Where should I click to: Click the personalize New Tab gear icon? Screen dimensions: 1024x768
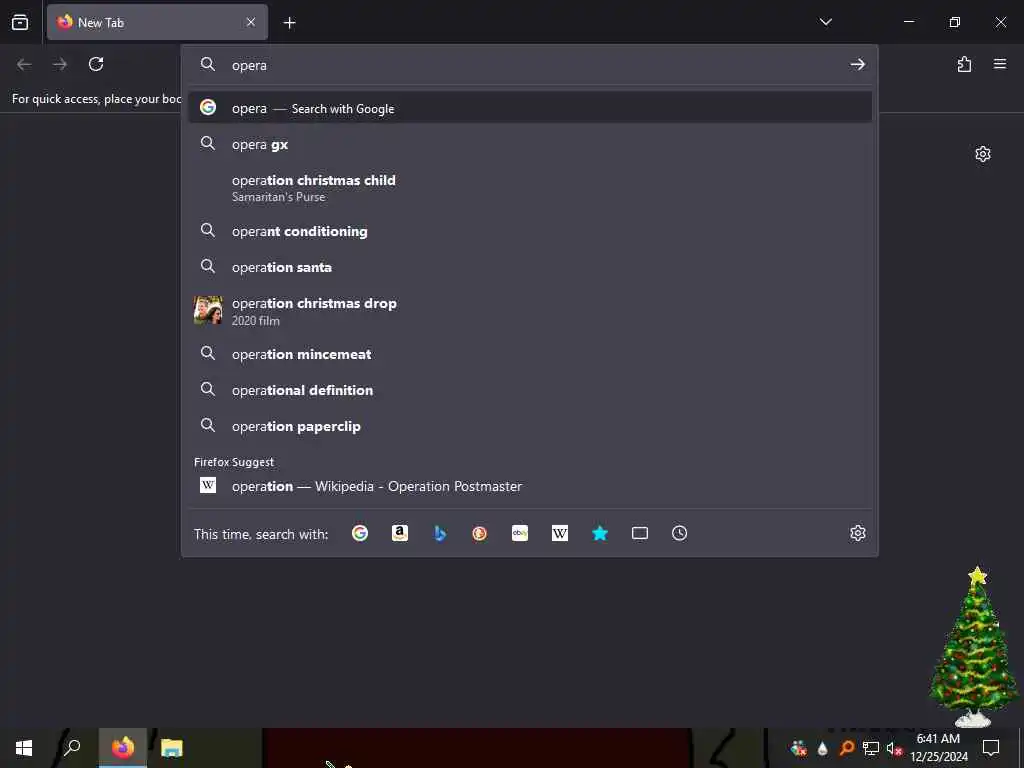pos(983,154)
